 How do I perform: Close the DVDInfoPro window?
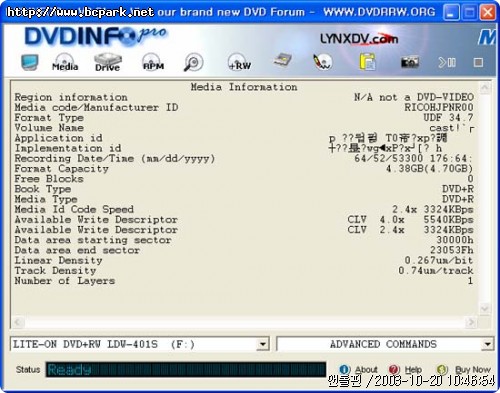point(487,13)
